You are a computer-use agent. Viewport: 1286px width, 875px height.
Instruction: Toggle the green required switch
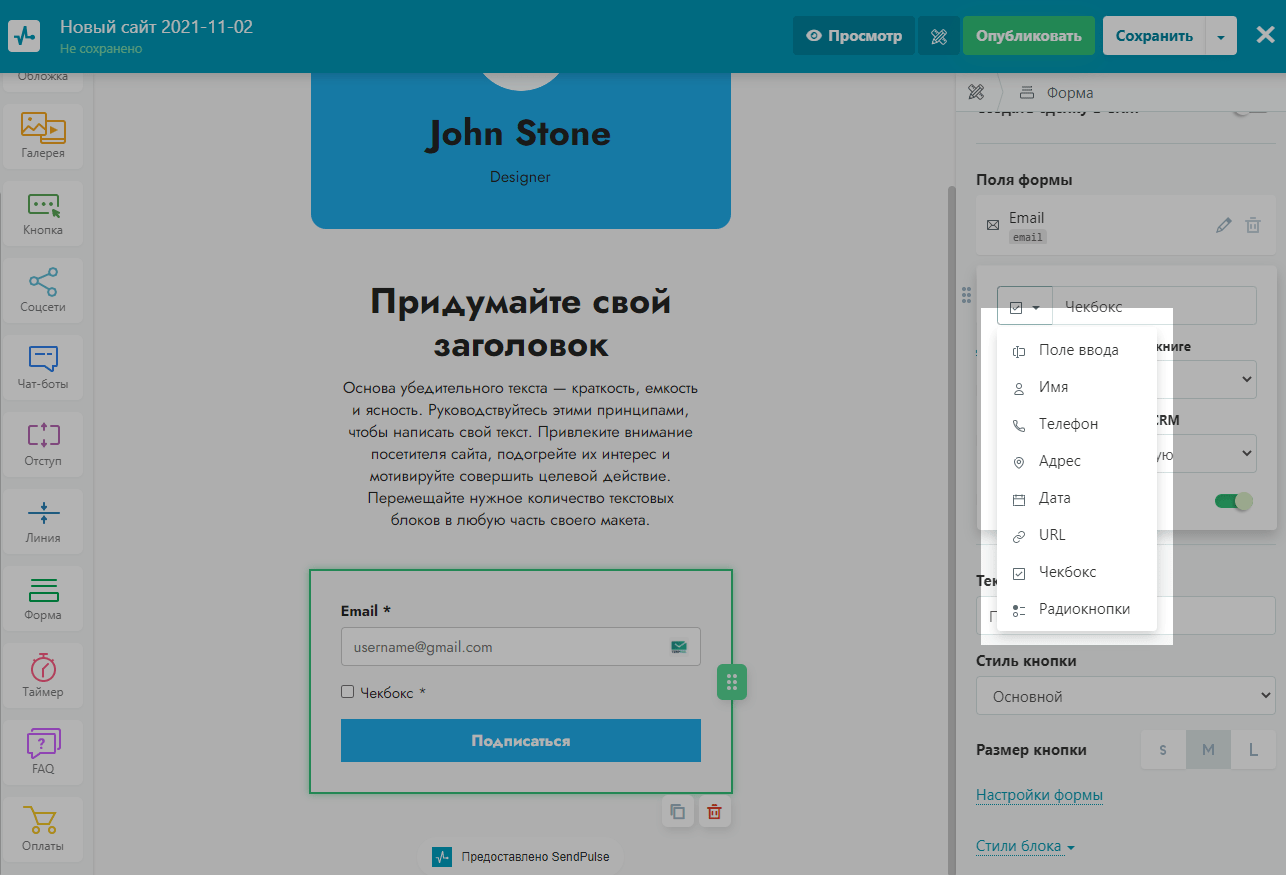tap(1234, 501)
